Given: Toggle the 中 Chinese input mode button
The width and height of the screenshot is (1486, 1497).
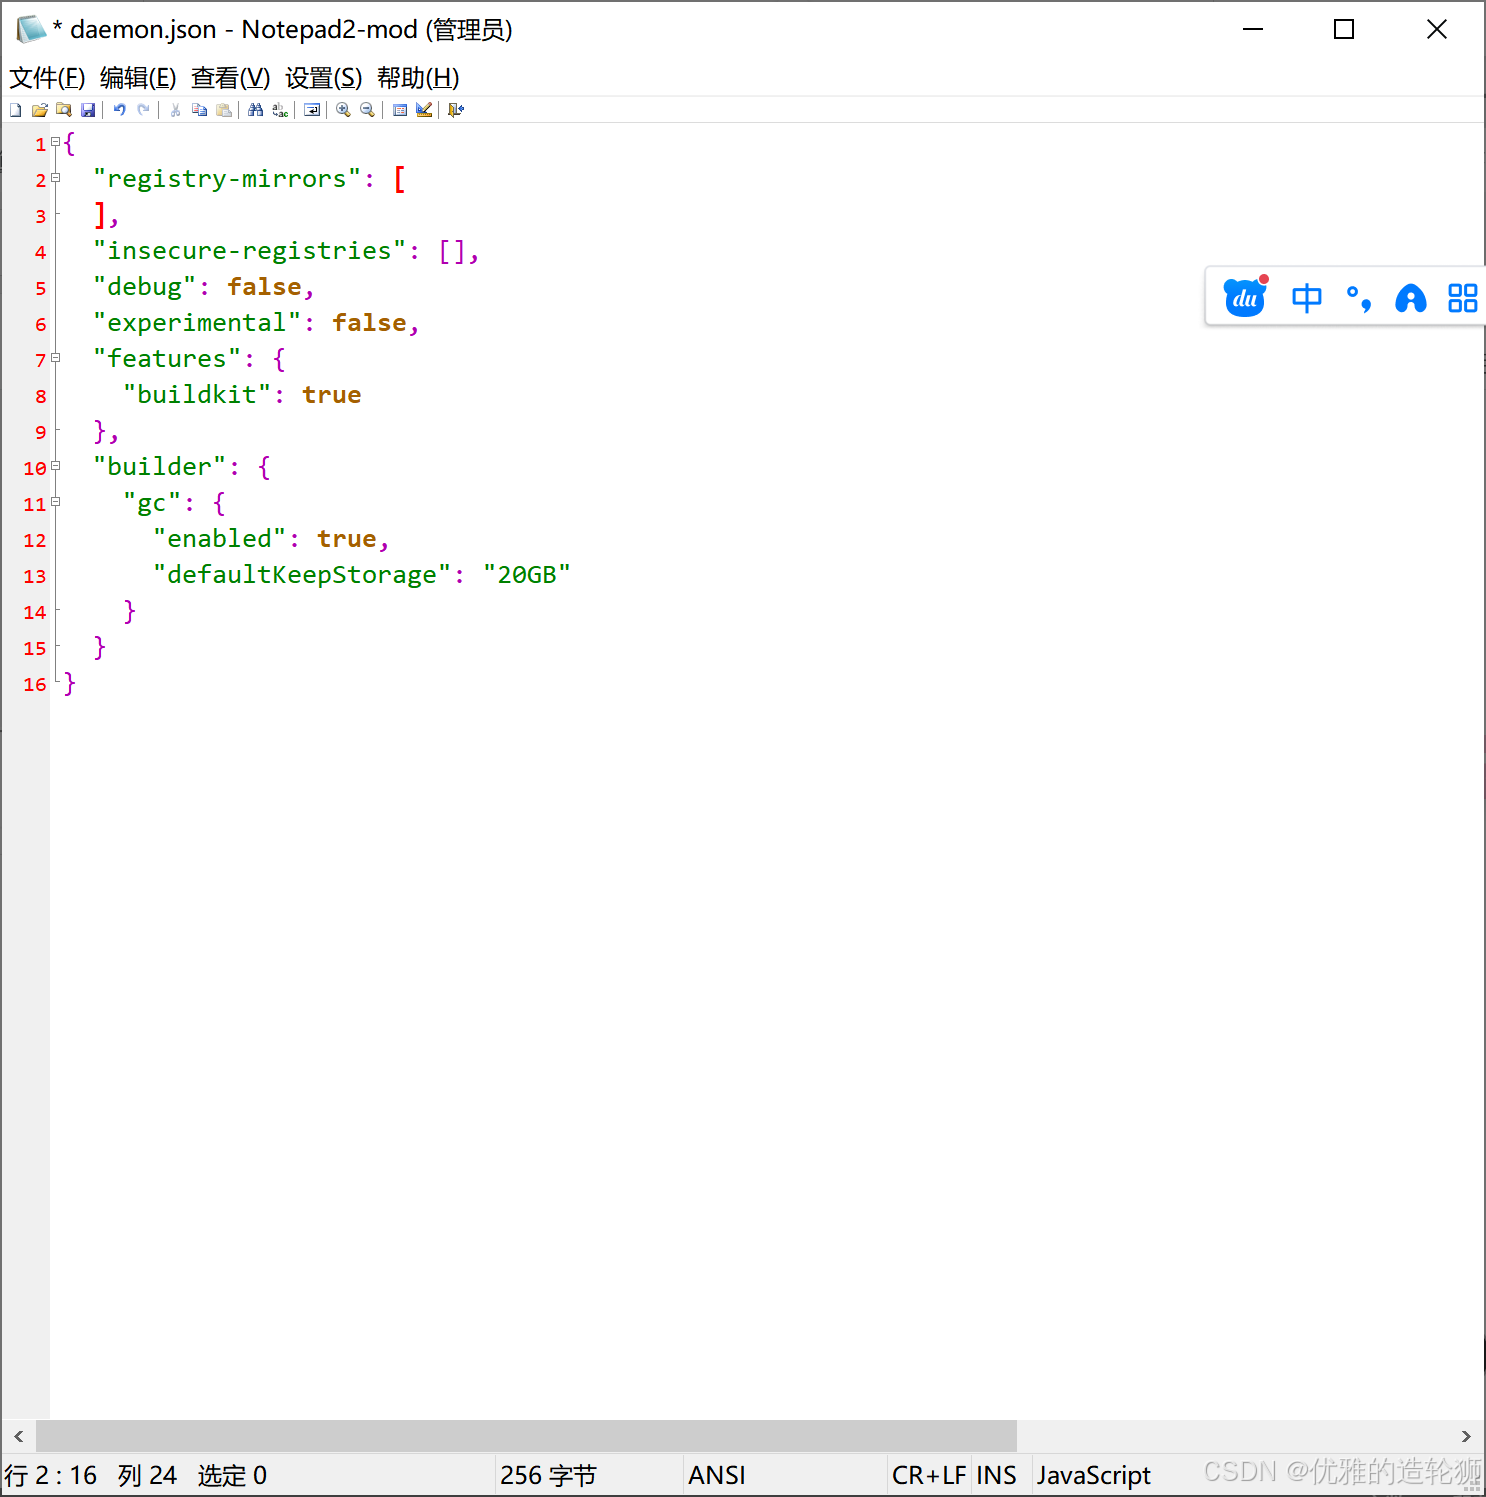Looking at the screenshot, I should click(1307, 298).
